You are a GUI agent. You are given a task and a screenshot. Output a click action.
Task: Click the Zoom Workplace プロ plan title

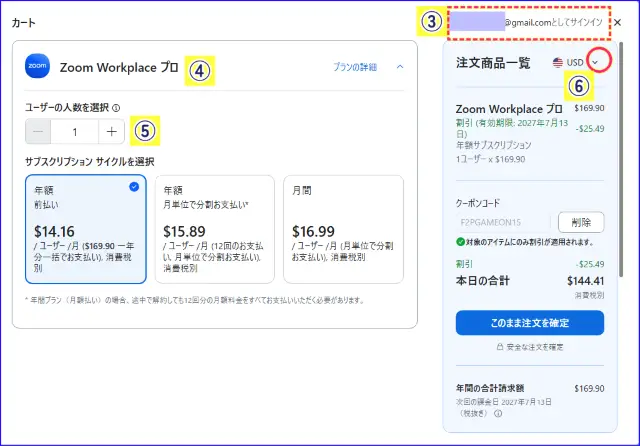[119, 67]
